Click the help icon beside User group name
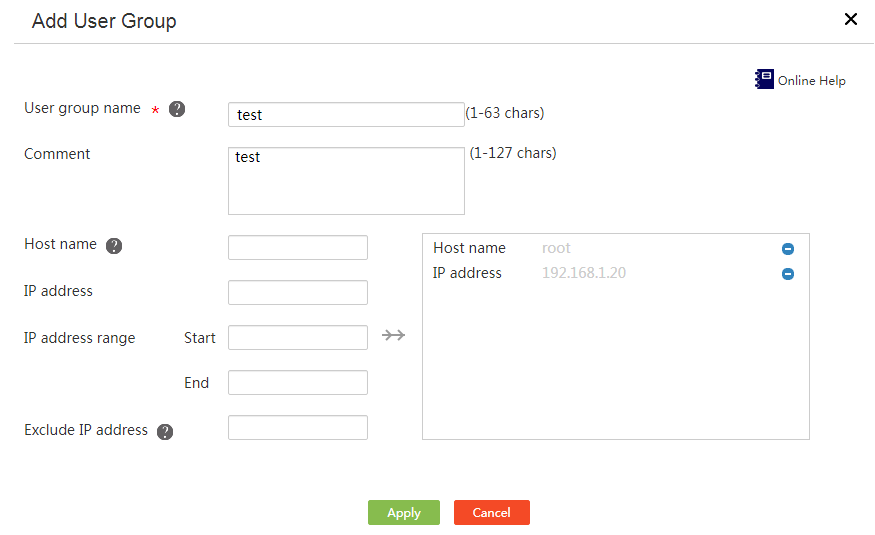This screenshot has width=875, height=535. coord(177,109)
